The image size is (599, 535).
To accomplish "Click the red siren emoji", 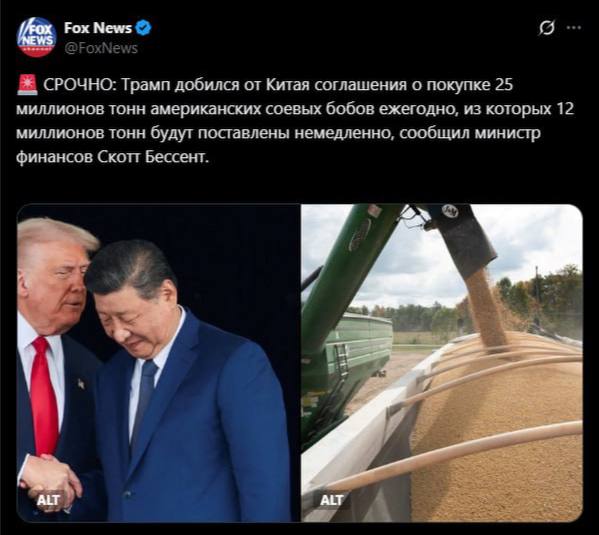I will click(28, 84).
